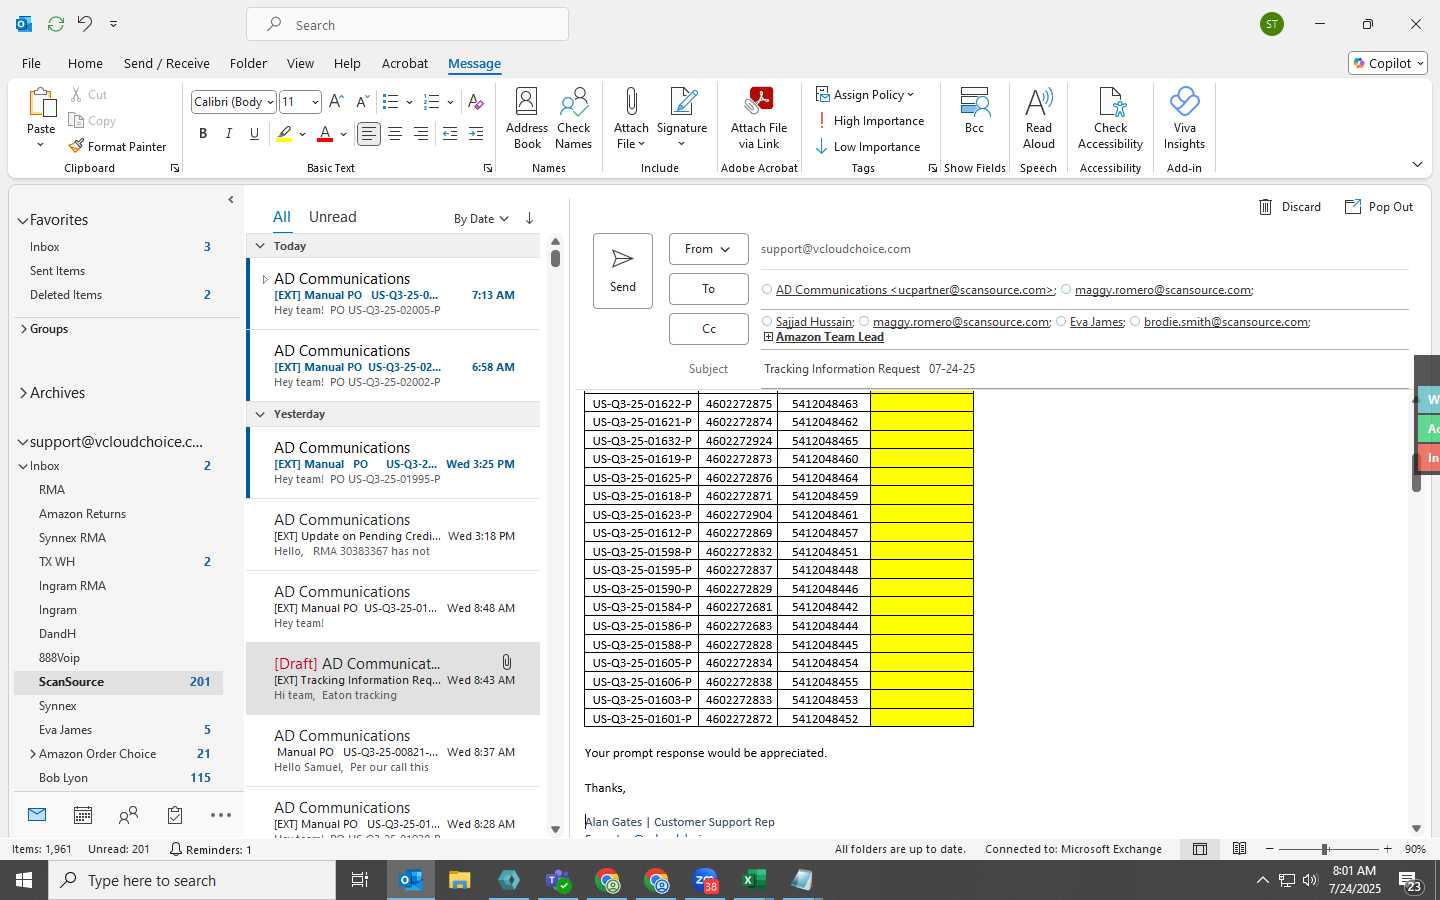This screenshot has height=900, width=1440.
Task: Click the Paste clipboard icon
Action: click(x=41, y=103)
